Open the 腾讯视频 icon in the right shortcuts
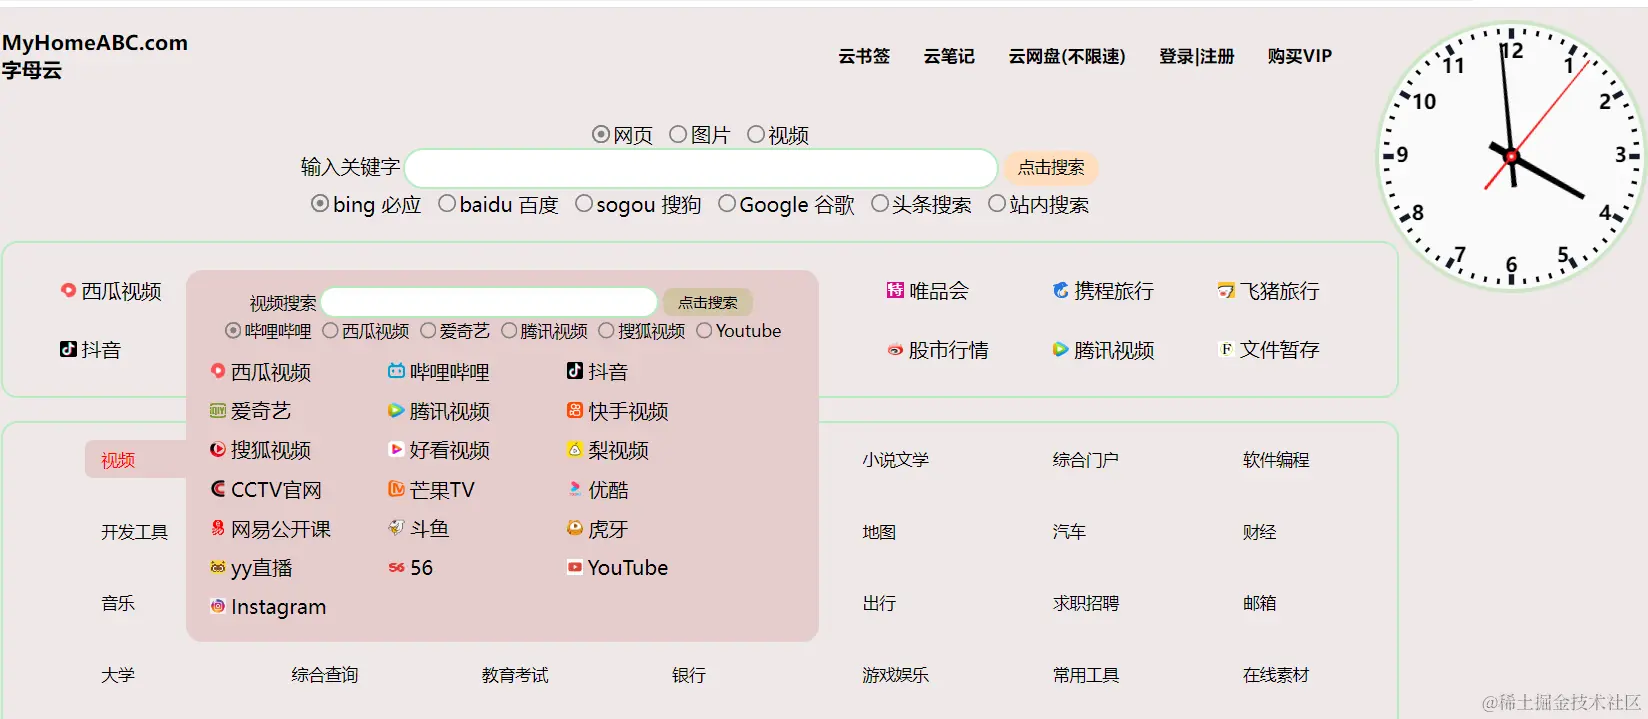This screenshot has width=1648, height=719. click(x=1061, y=349)
